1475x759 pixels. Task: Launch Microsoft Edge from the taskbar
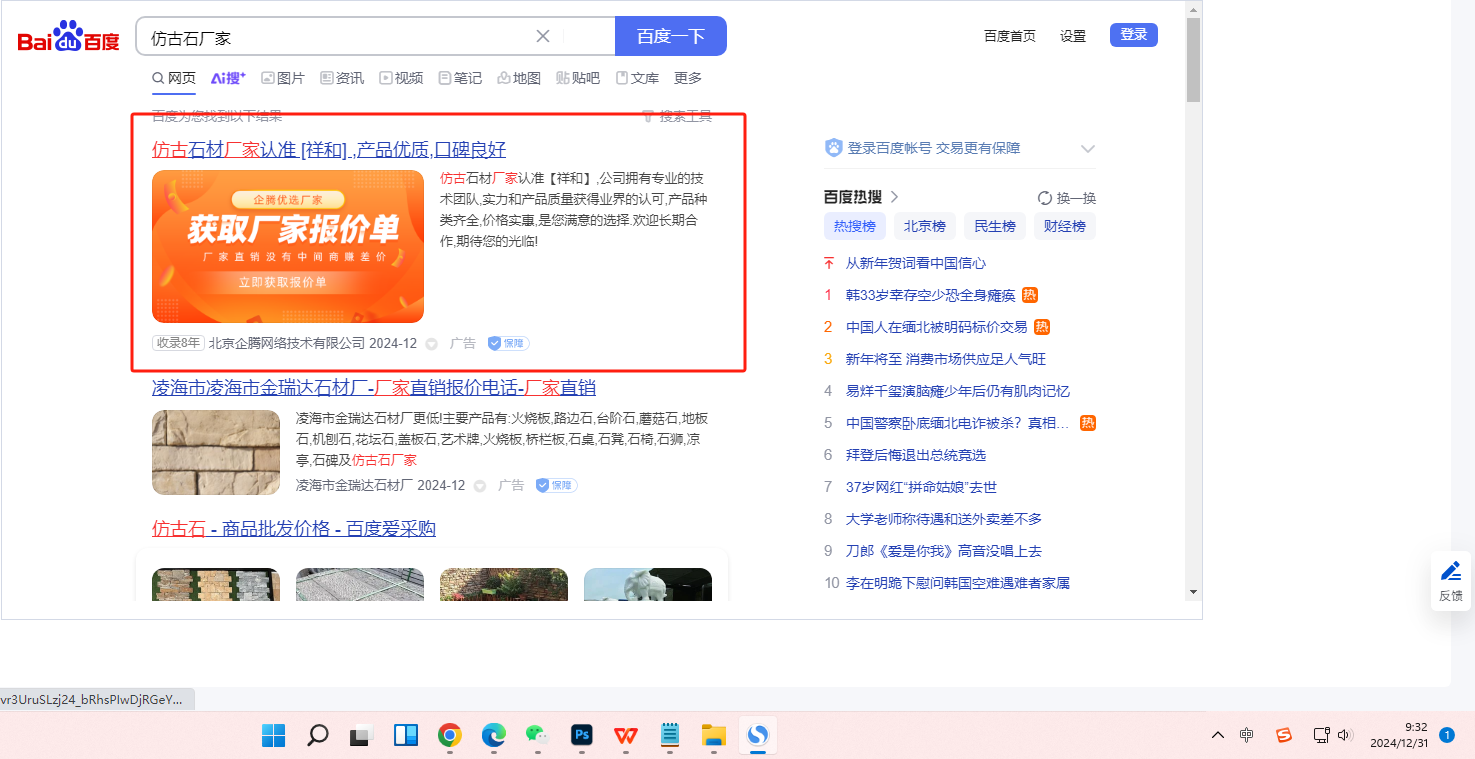493,736
